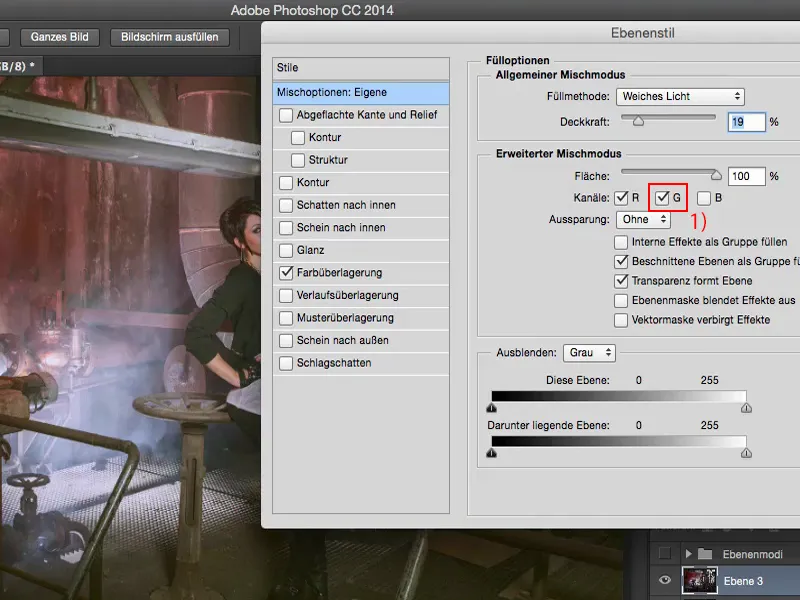Enable Musterüberlagerung checkbox
800x600 pixels.
click(x=286, y=318)
